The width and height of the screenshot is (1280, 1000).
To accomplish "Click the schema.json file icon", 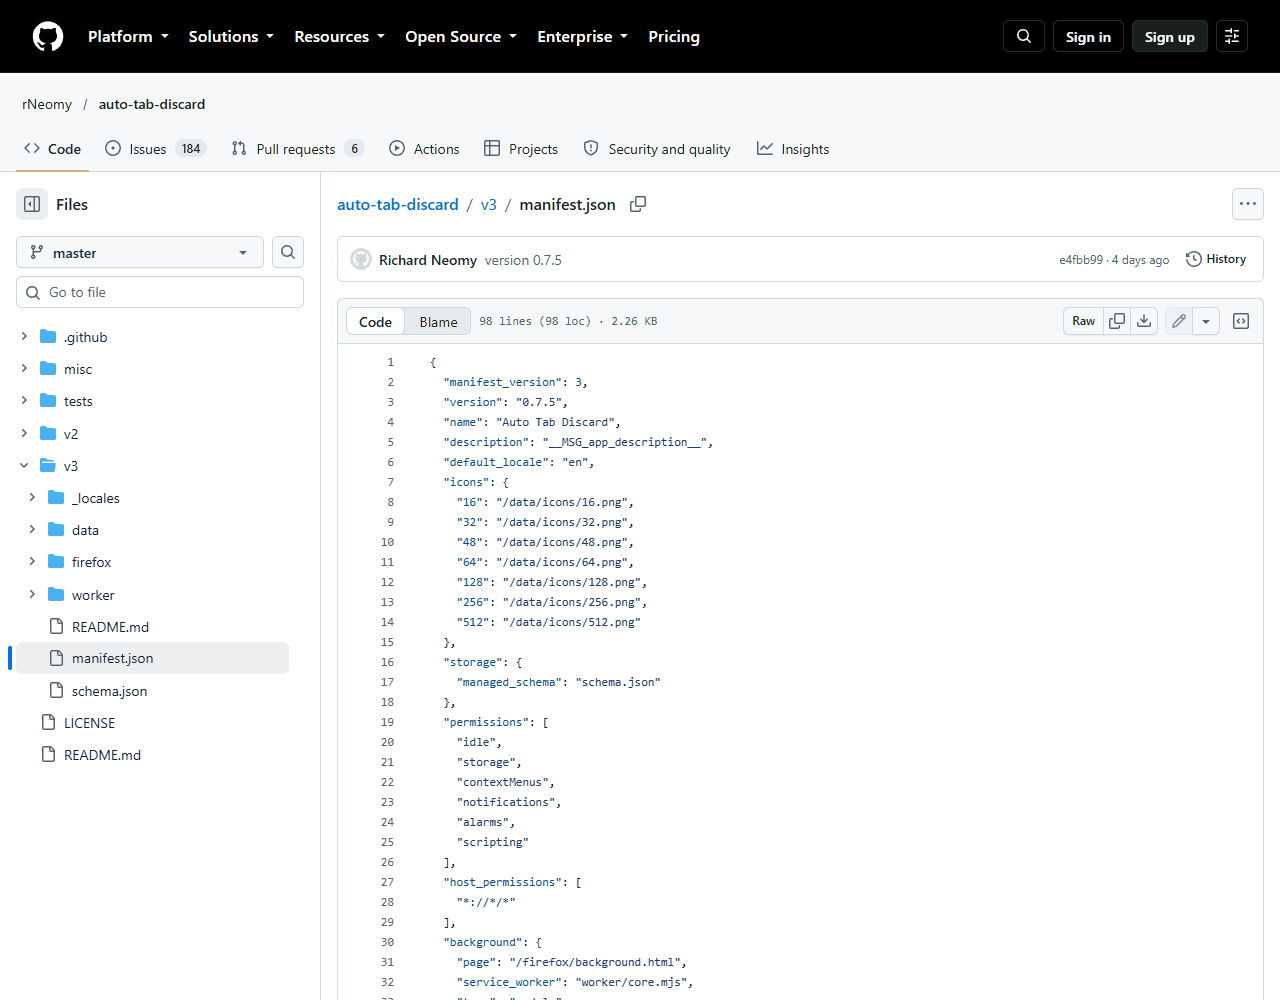I will point(56,690).
